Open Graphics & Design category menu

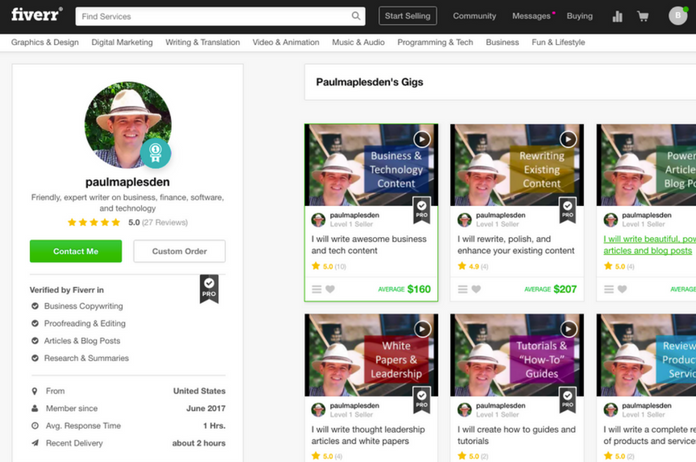pos(46,43)
